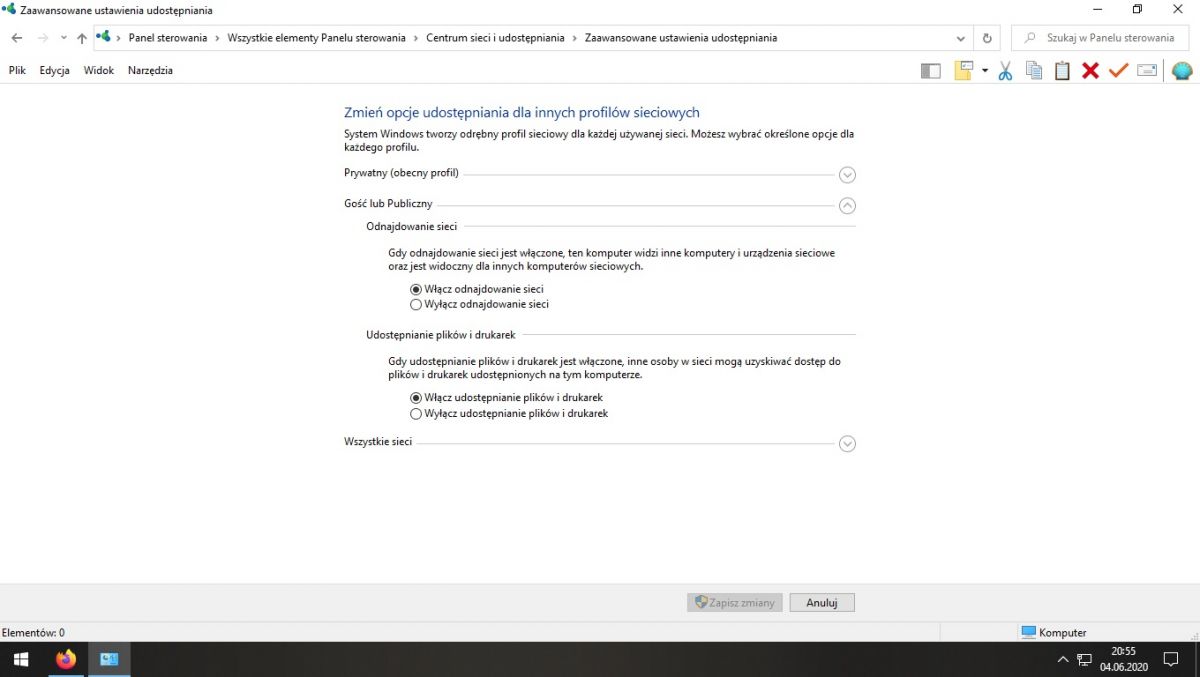Expand the Prywatny (obecny profil) section
Screen dimensions: 1200x677
847,174
